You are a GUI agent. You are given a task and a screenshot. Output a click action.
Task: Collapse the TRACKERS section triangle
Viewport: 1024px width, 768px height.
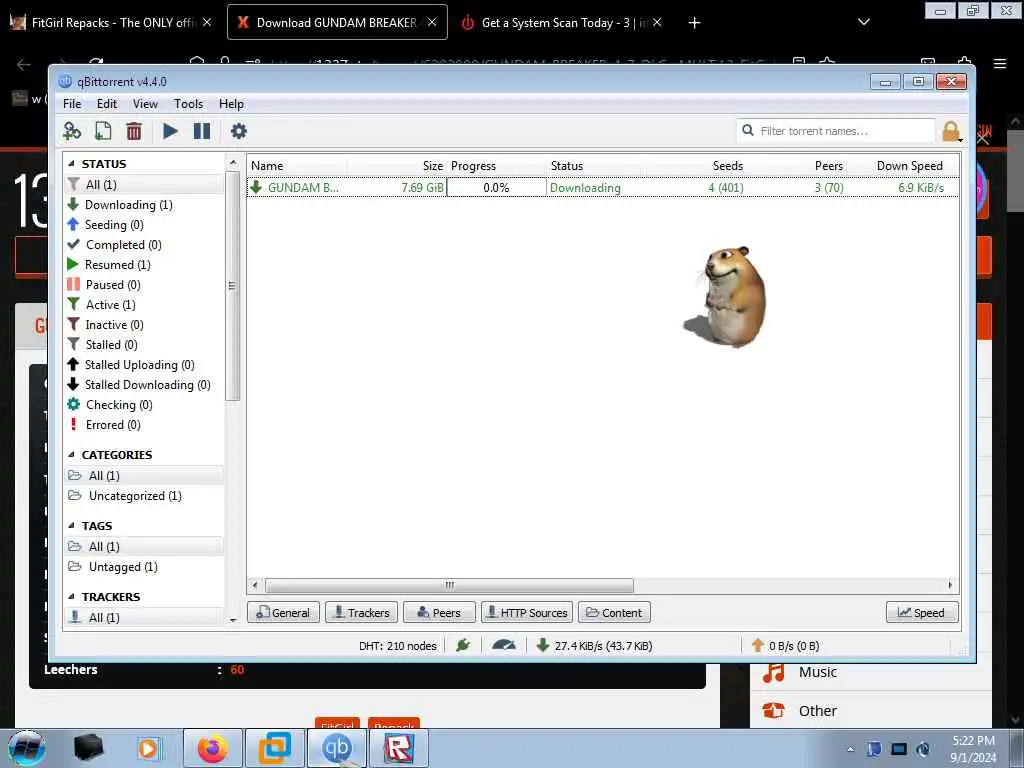point(71,597)
